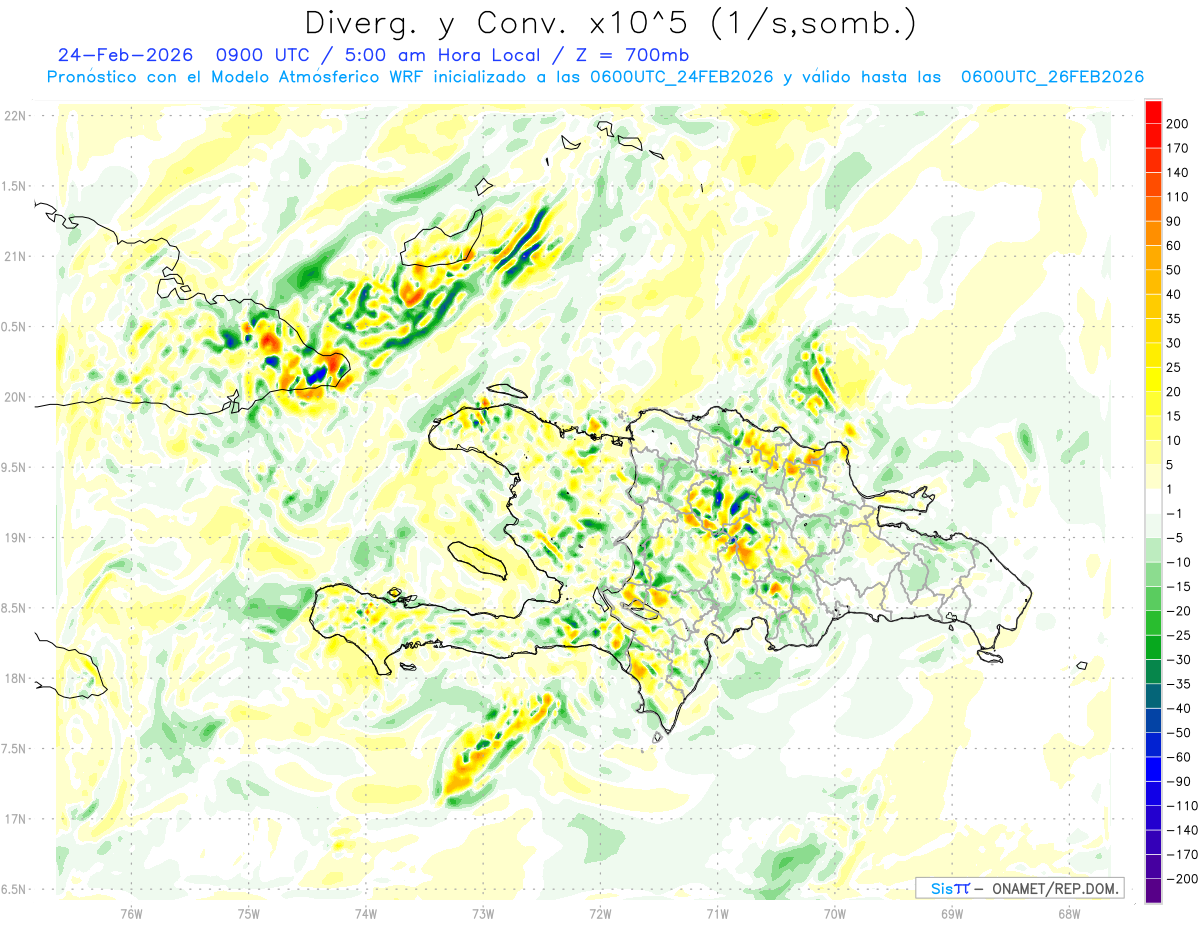The width and height of the screenshot is (1200, 927).
Task: Click the "70W" longitude label
Action: [x=835, y=912]
